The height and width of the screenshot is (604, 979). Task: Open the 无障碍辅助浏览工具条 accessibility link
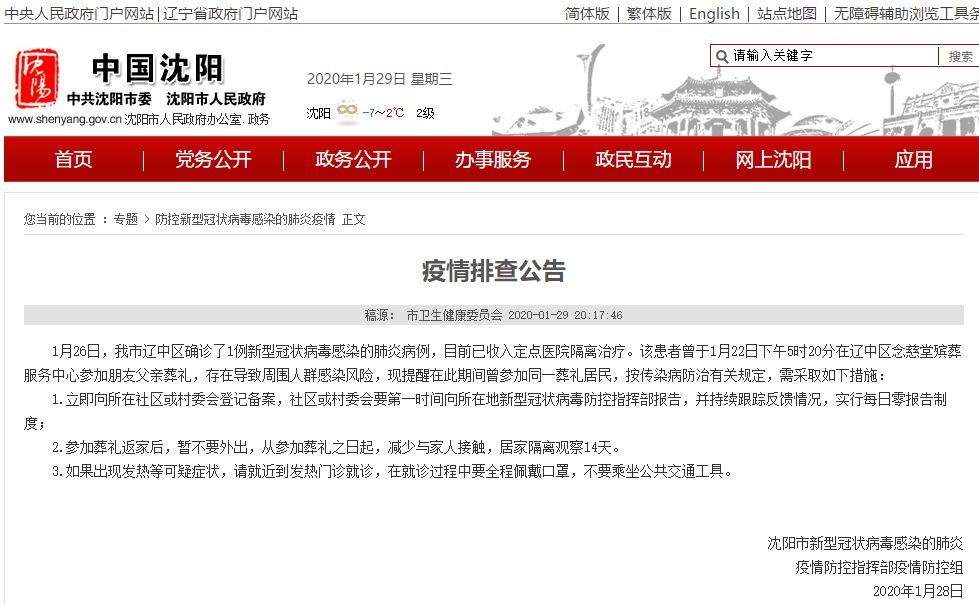pyautogui.click(x=906, y=14)
